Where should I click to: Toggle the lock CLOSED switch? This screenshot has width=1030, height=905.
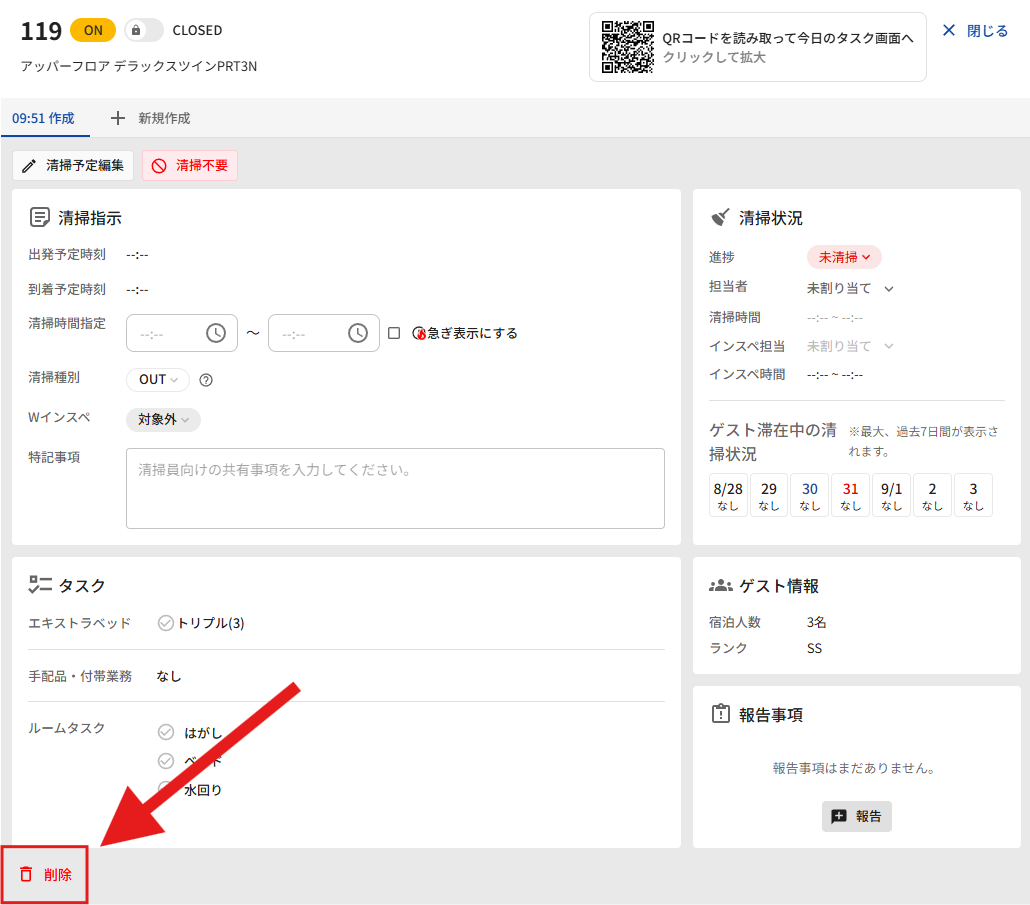[144, 30]
